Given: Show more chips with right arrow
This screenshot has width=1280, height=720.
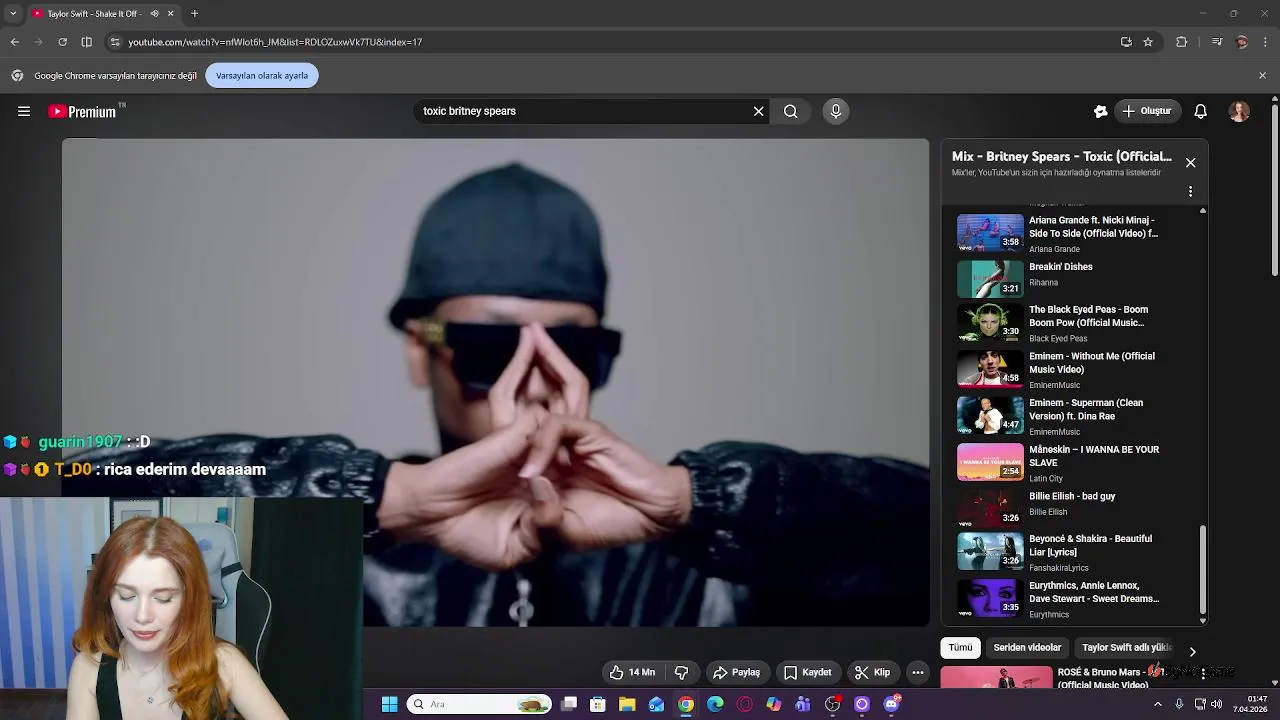Looking at the screenshot, I should point(1192,651).
